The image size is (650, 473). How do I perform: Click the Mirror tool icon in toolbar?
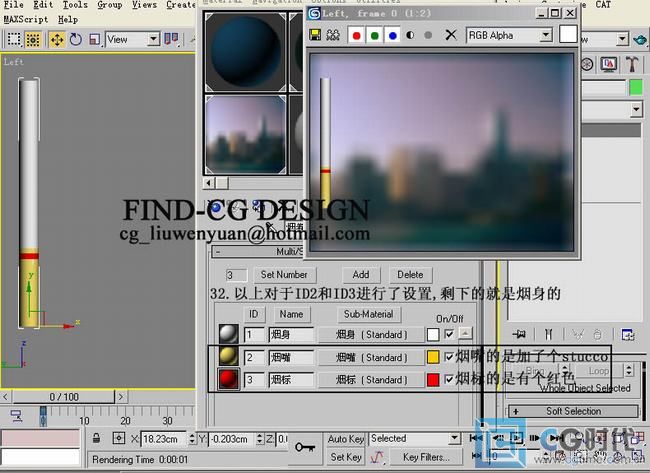171,39
